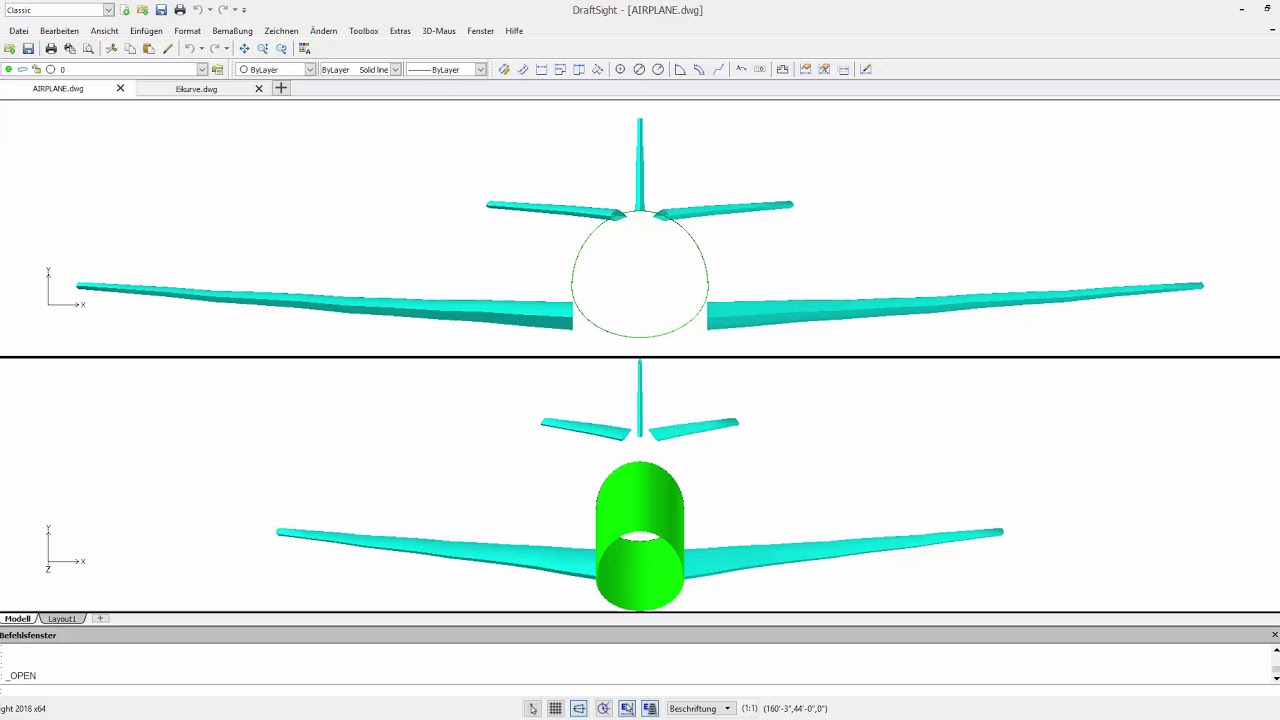
Task: Close the Eikurve.dwg tab
Action: click(x=259, y=89)
